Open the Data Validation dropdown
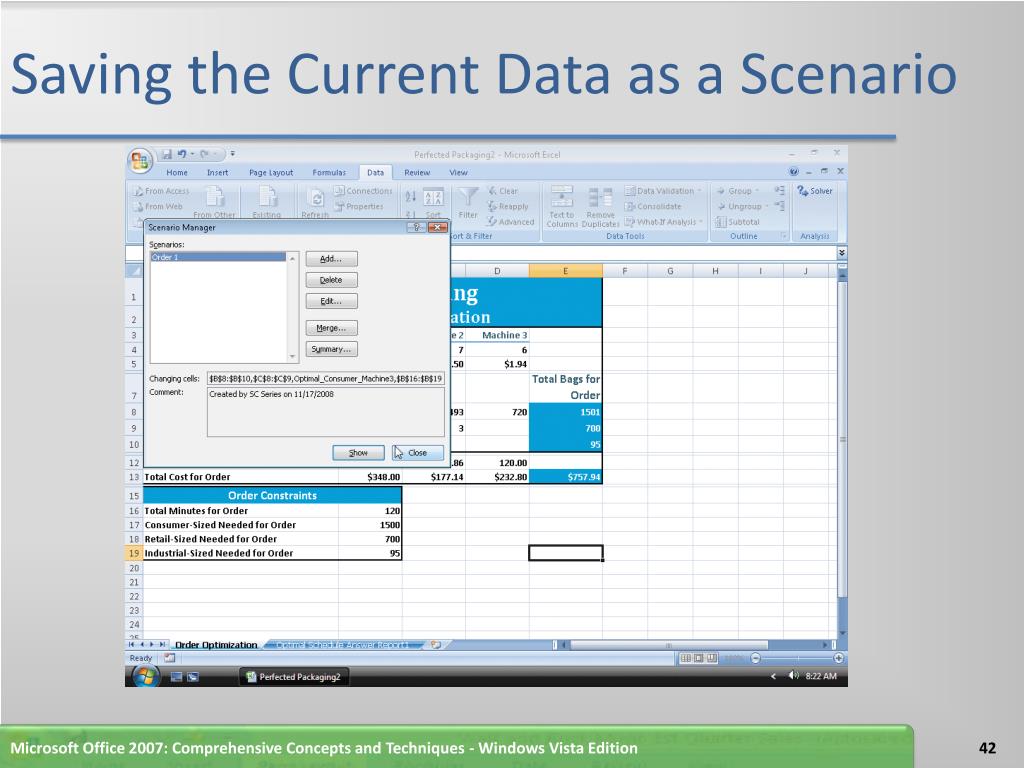This screenshot has width=1024, height=768. point(664,191)
